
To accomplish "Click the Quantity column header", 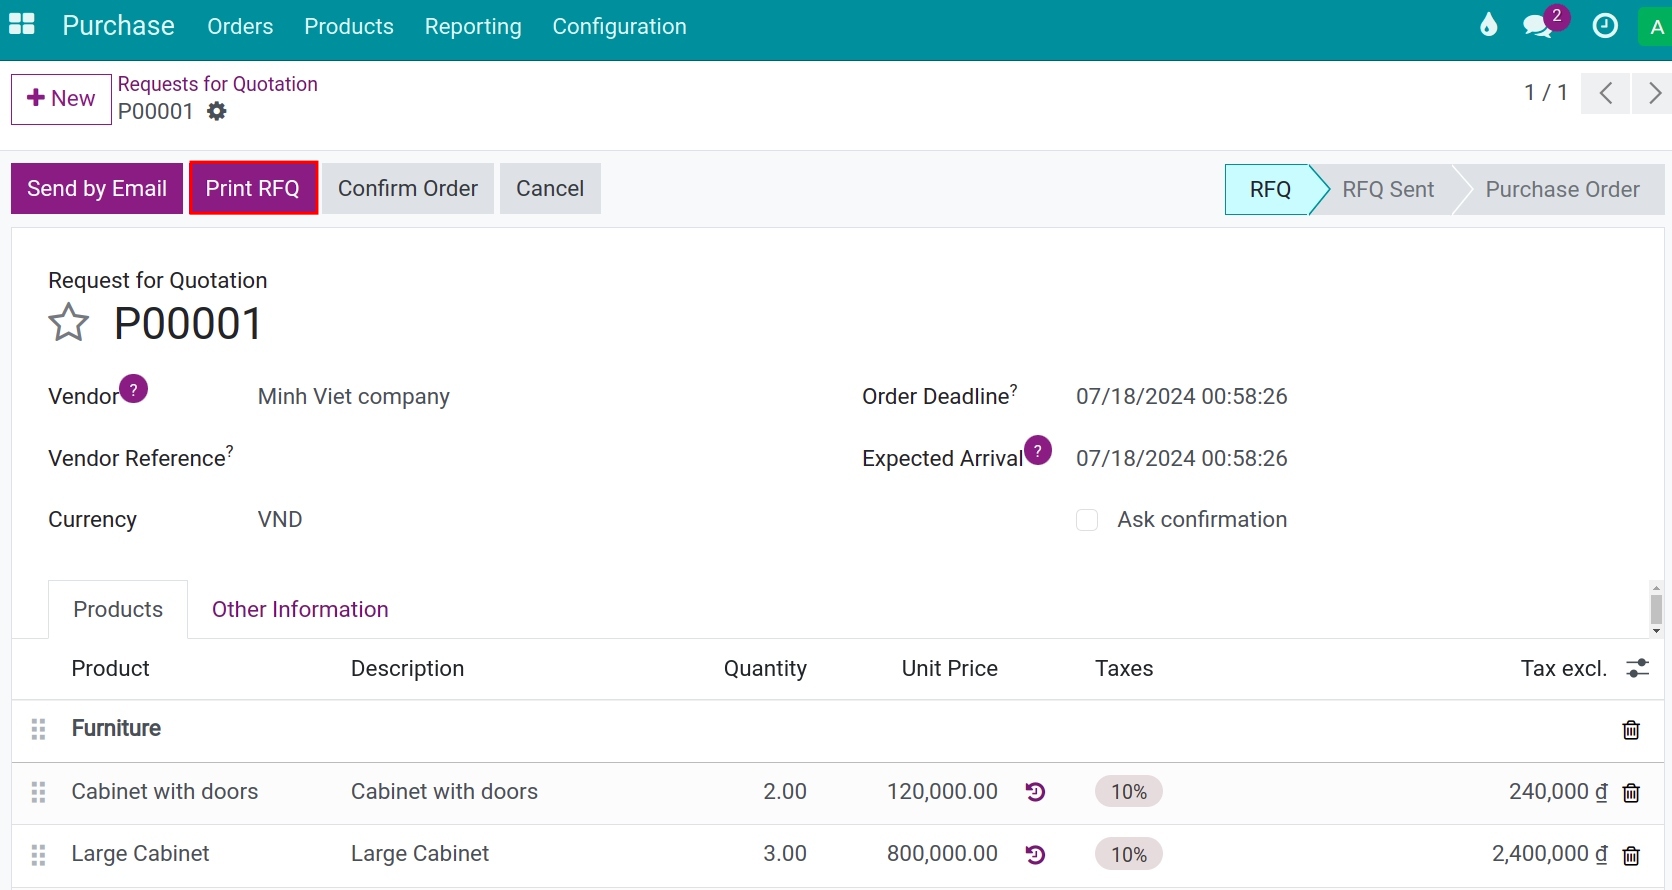I will [765, 669].
